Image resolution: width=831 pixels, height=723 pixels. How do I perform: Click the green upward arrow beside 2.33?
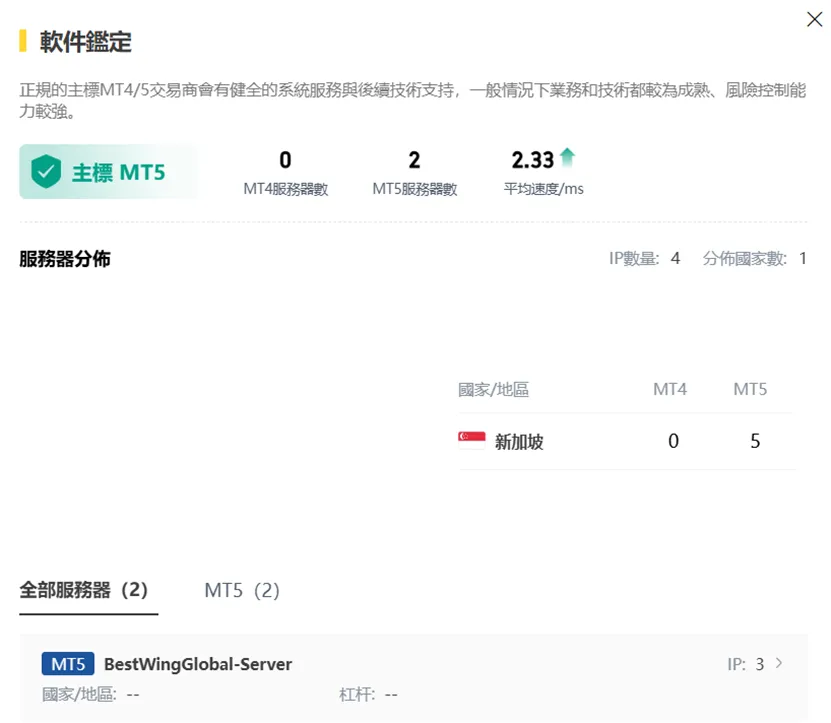(567, 157)
